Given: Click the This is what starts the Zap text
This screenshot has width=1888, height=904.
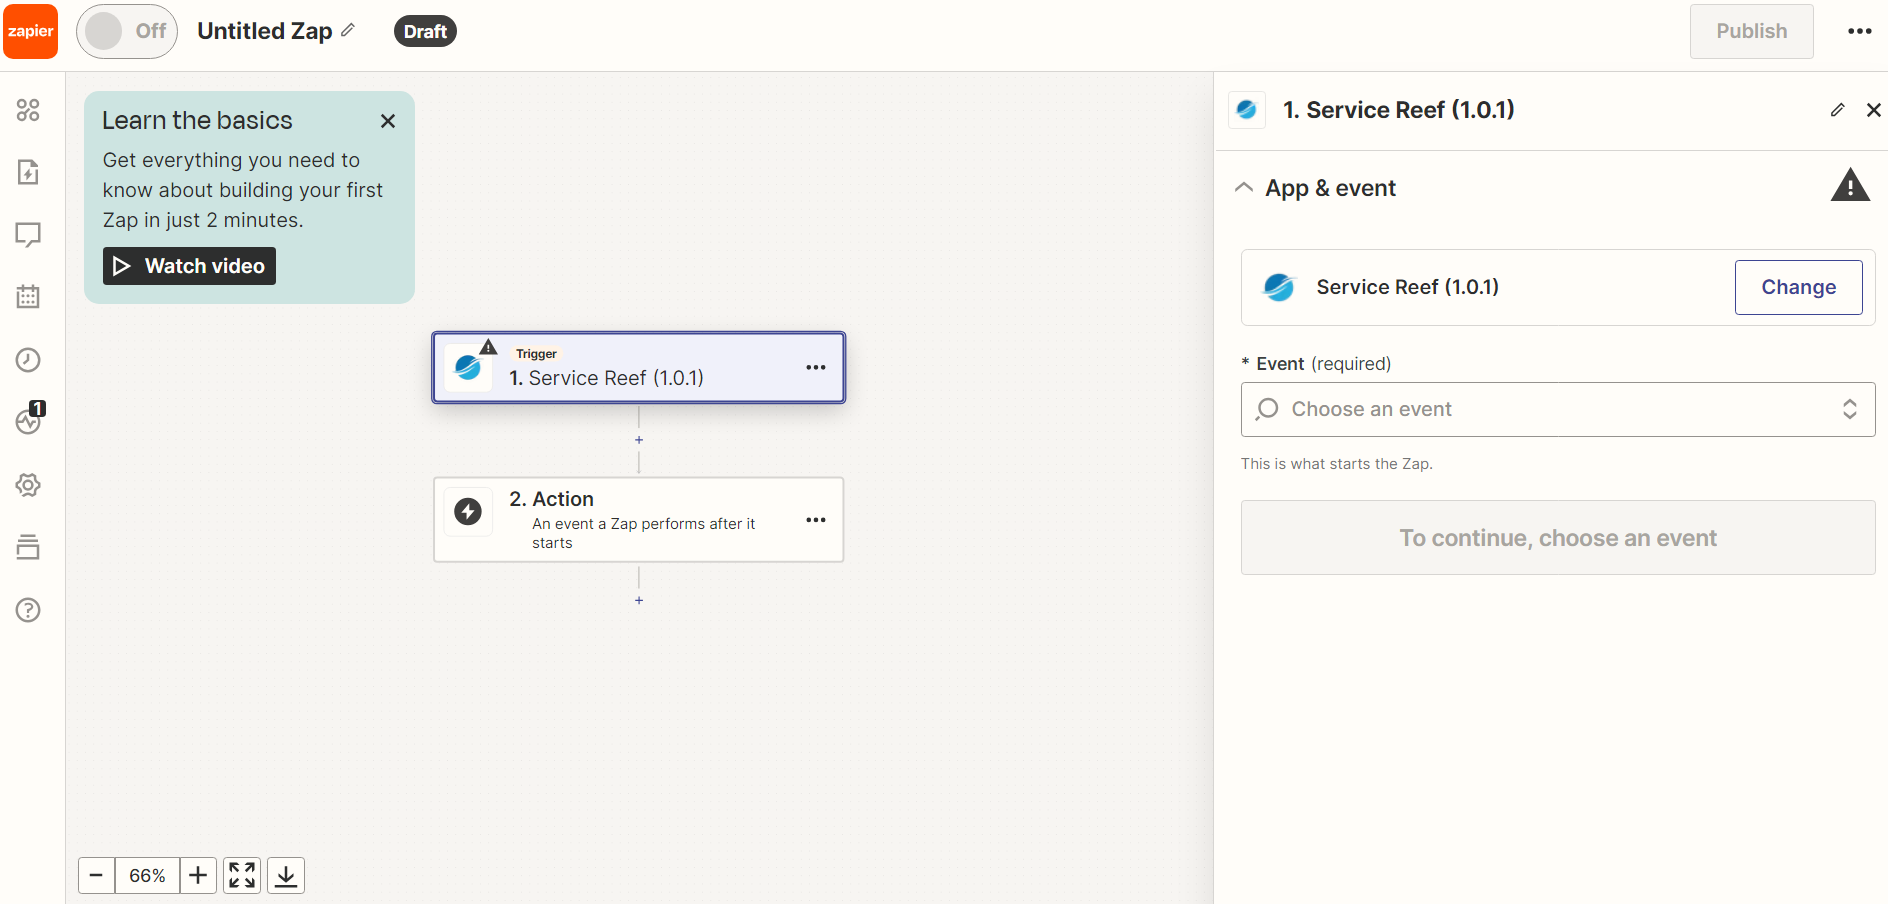Looking at the screenshot, I should (1336, 464).
